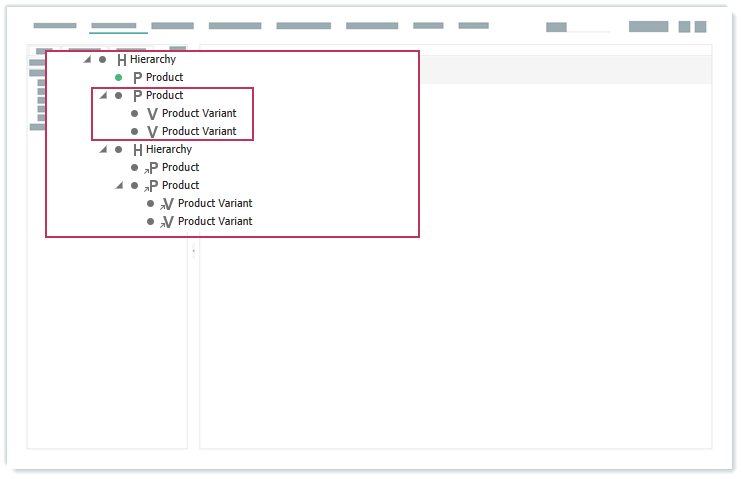Click the P icon of the green-dot Product
742x479 pixels.
(x=137, y=78)
